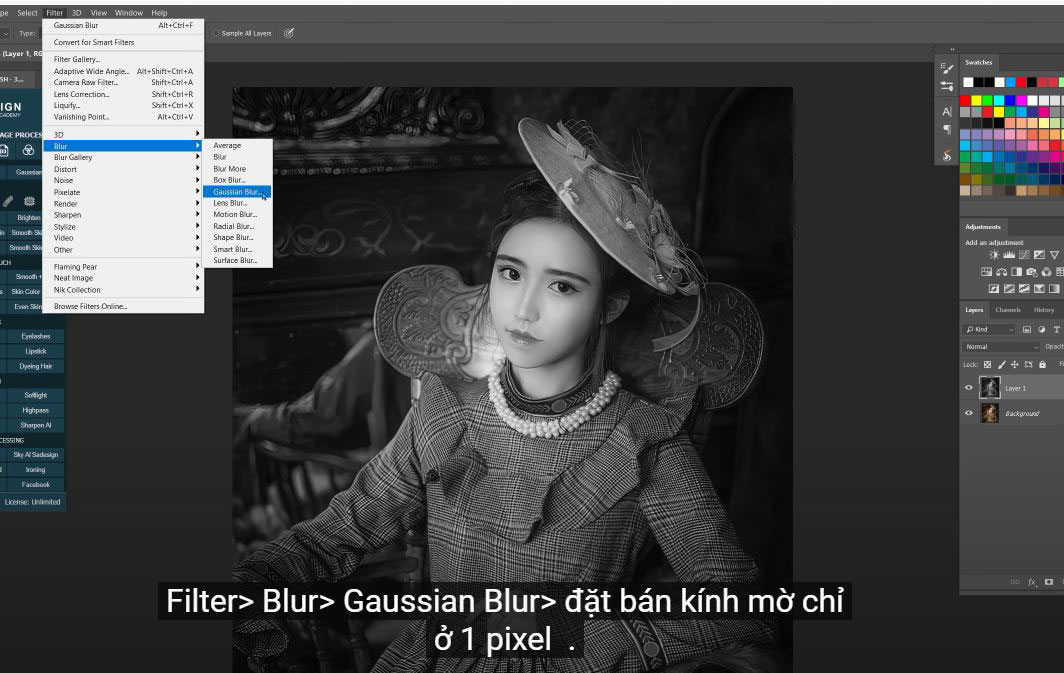Viewport: 1064px width, 673px height.
Task: Add a Levels adjustment histogram icon
Action: point(1009,255)
